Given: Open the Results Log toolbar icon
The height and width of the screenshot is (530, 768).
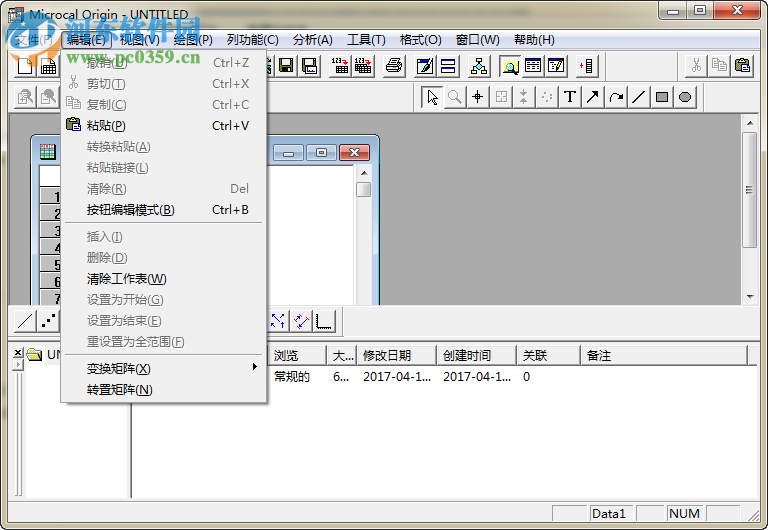Looking at the screenshot, I should pyautogui.click(x=533, y=66).
